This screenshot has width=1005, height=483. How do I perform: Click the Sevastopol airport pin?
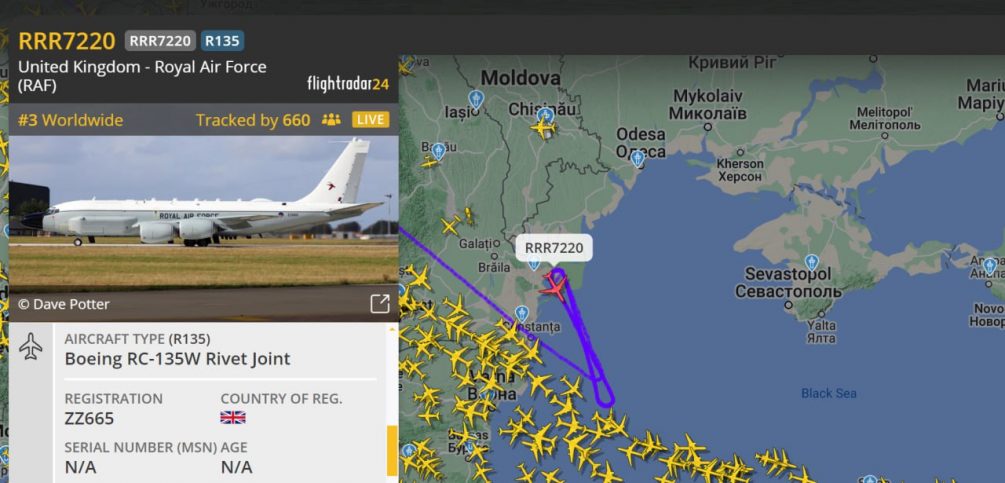pos(812,262)
